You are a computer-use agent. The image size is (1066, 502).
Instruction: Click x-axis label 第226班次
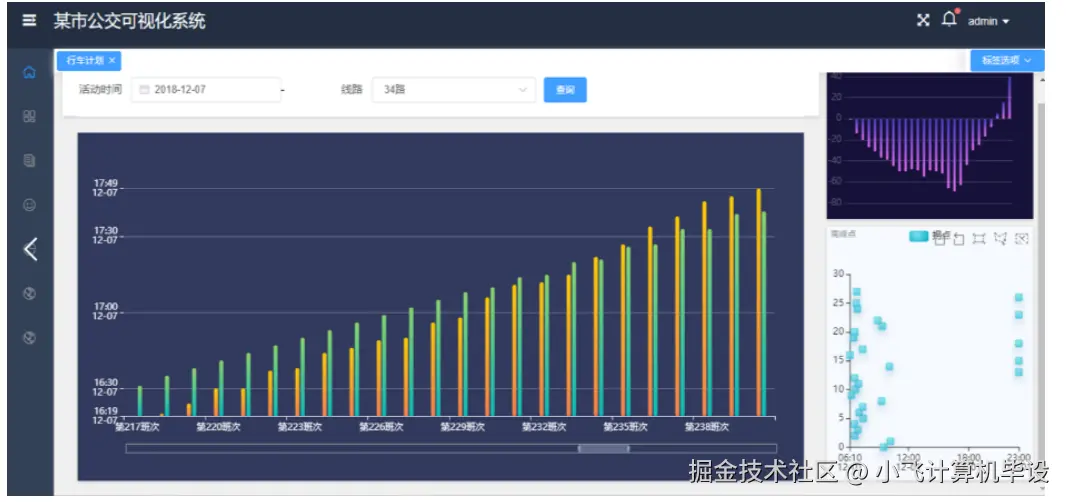pos(381,427)
